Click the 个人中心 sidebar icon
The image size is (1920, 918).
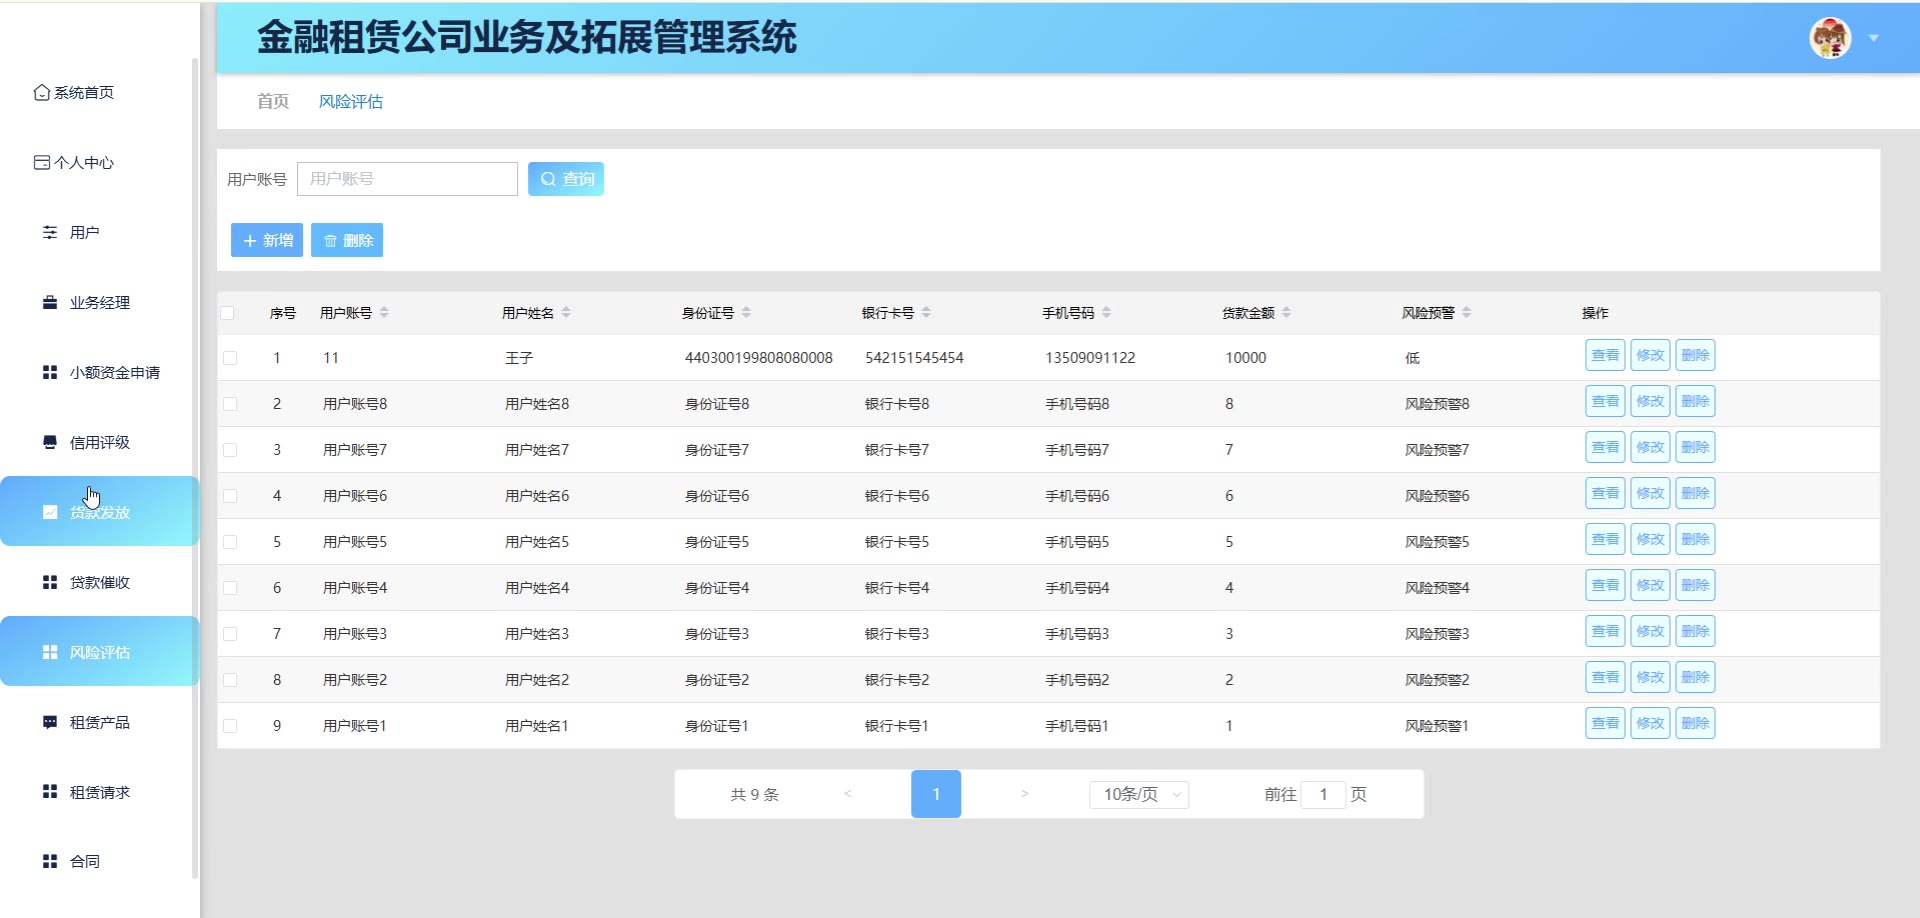tap(41, 163)
